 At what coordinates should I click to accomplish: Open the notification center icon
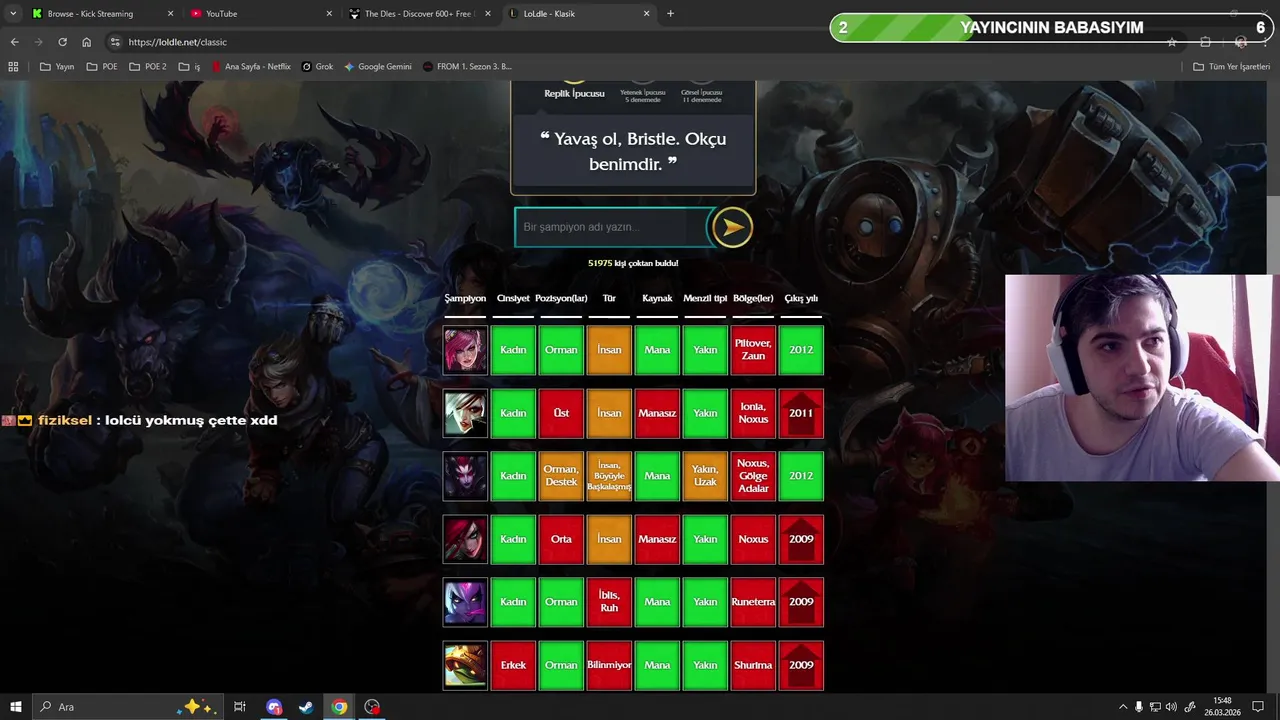[1258, 707]
